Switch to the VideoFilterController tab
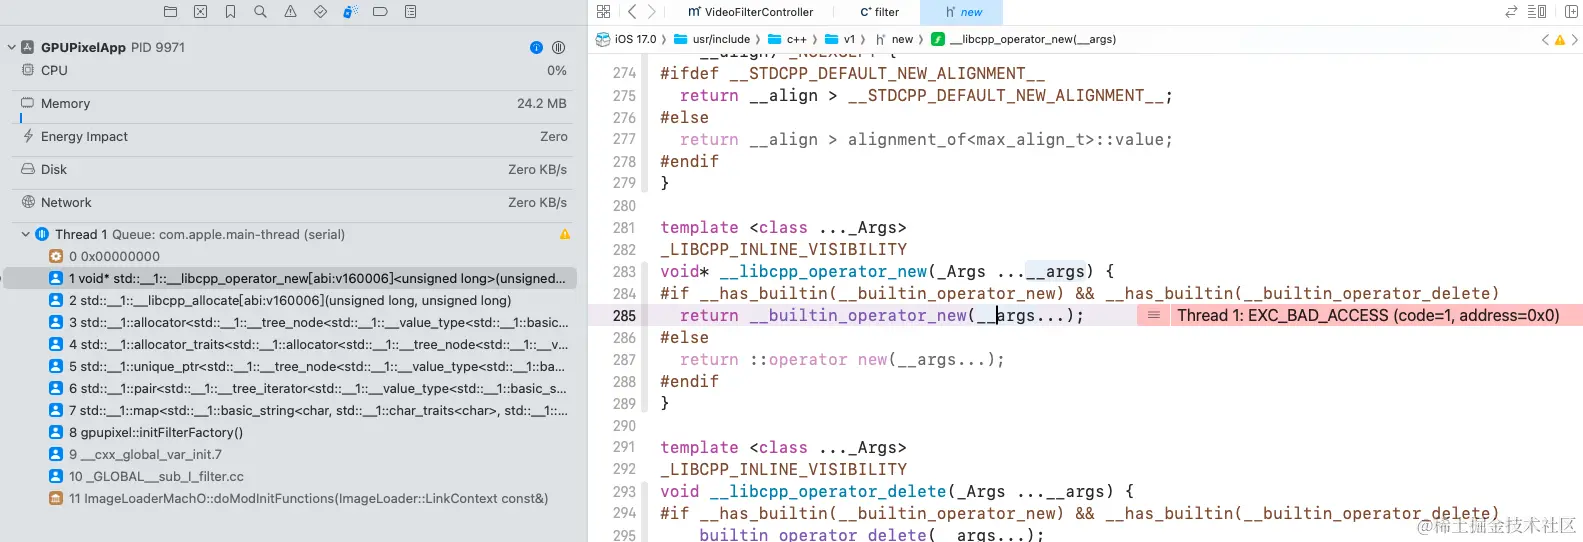1583x542 pixels. point(751,12)
